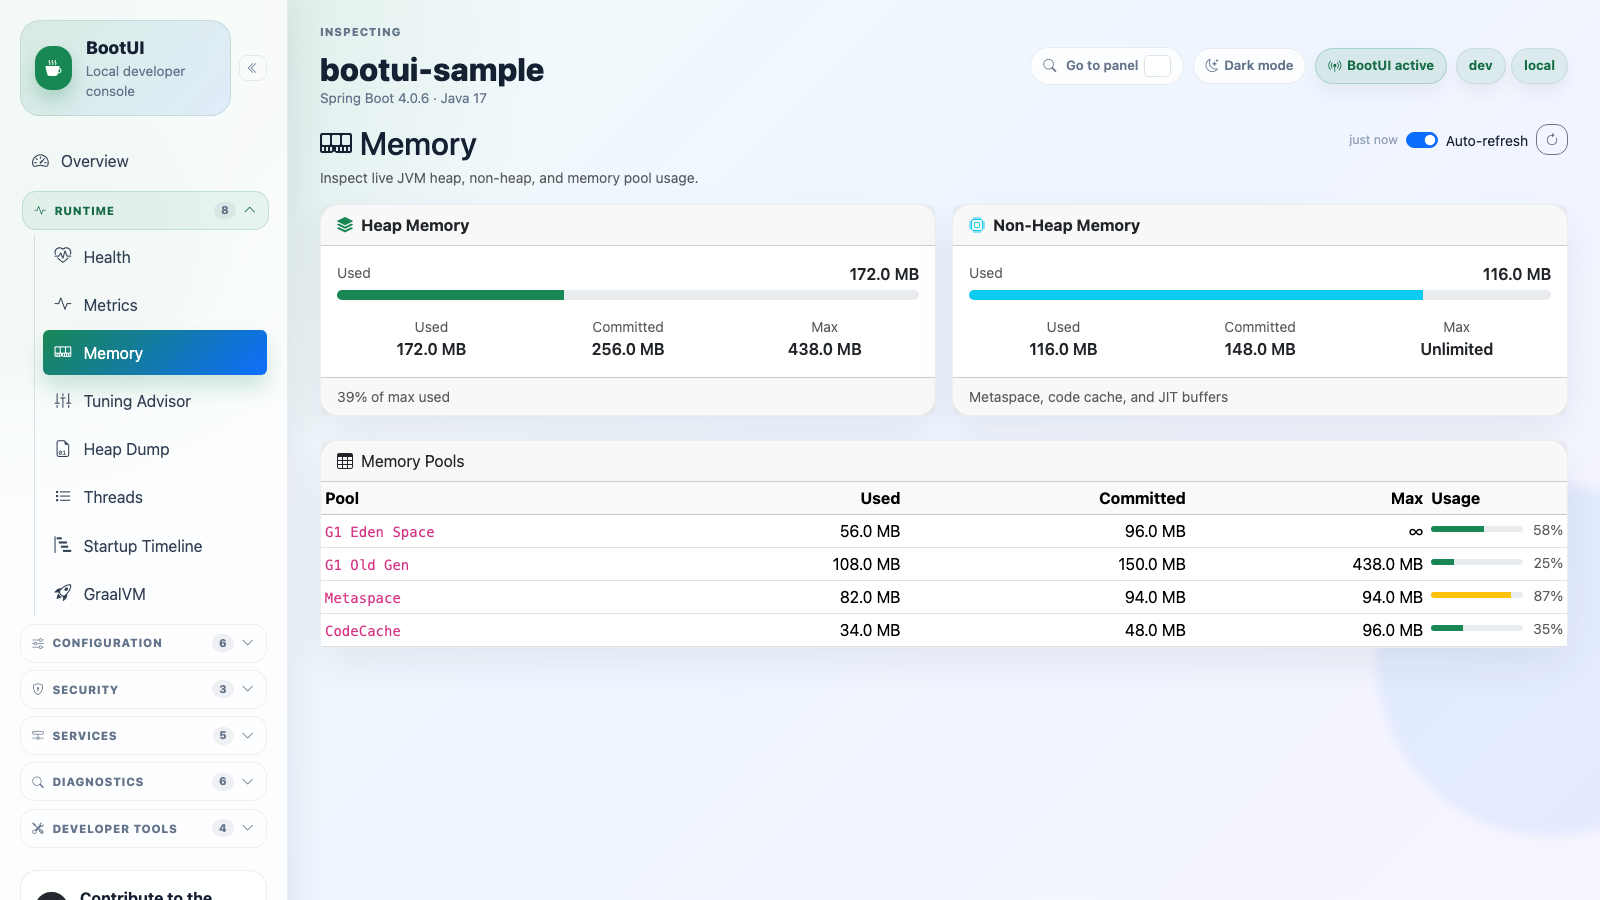
Task: Collapse the Runtime section chevron
Action: (x=250, y=210)
